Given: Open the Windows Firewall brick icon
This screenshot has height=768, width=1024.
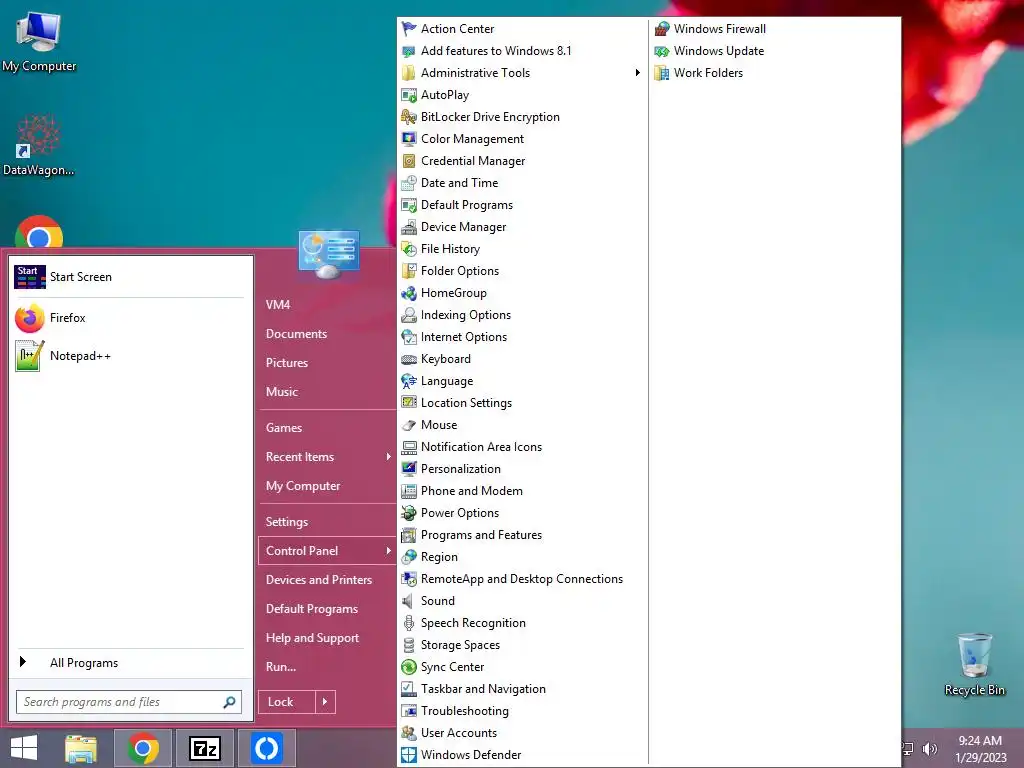Looking at the screenshot, I should 662,29.
